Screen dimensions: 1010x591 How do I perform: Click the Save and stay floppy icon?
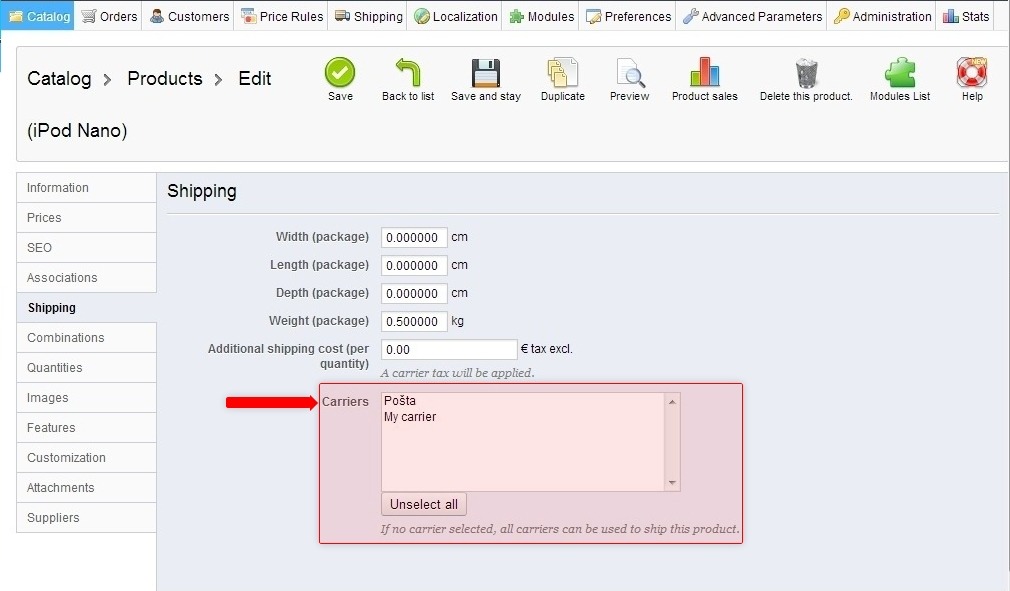[x=486, y=73]
